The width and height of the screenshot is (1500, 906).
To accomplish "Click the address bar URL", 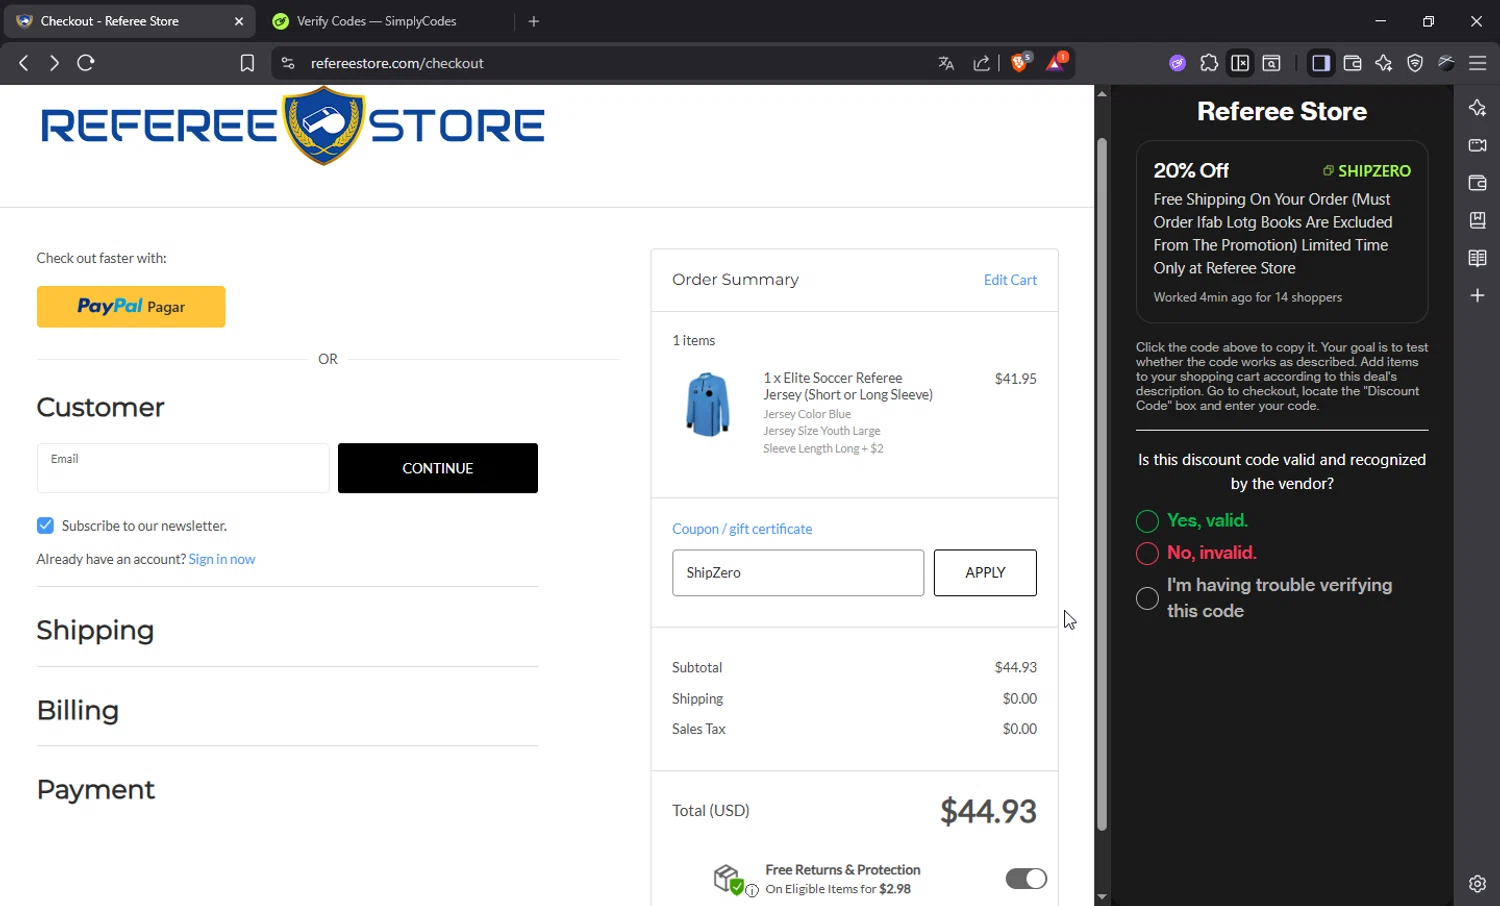I will point(397,63).
